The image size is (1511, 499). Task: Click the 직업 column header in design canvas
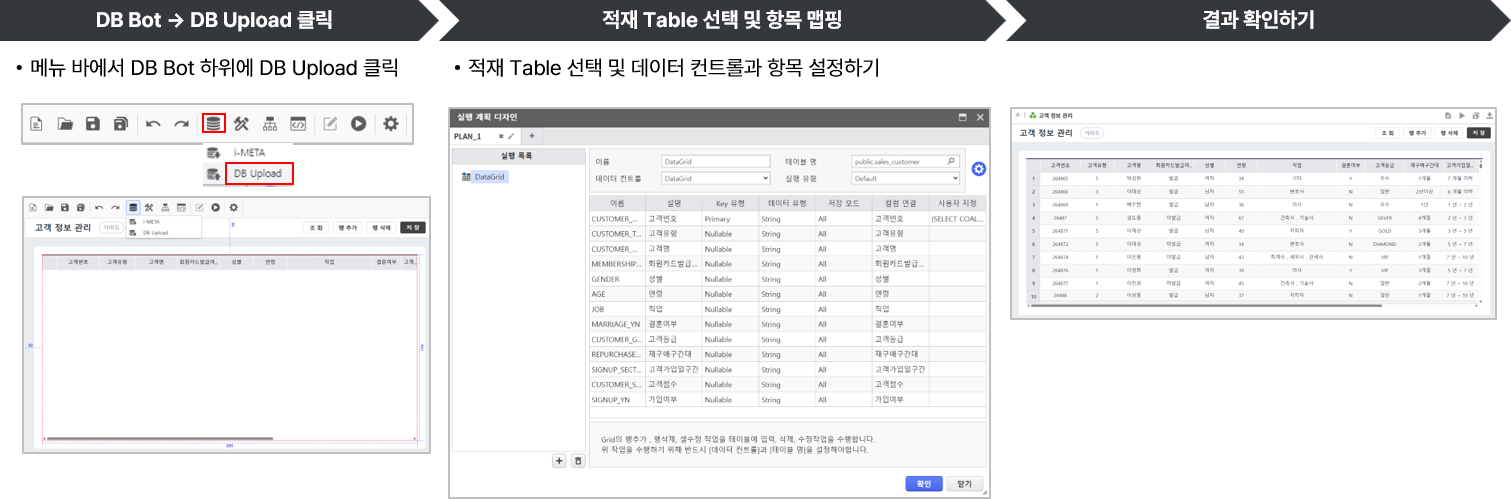click(329, 263)
